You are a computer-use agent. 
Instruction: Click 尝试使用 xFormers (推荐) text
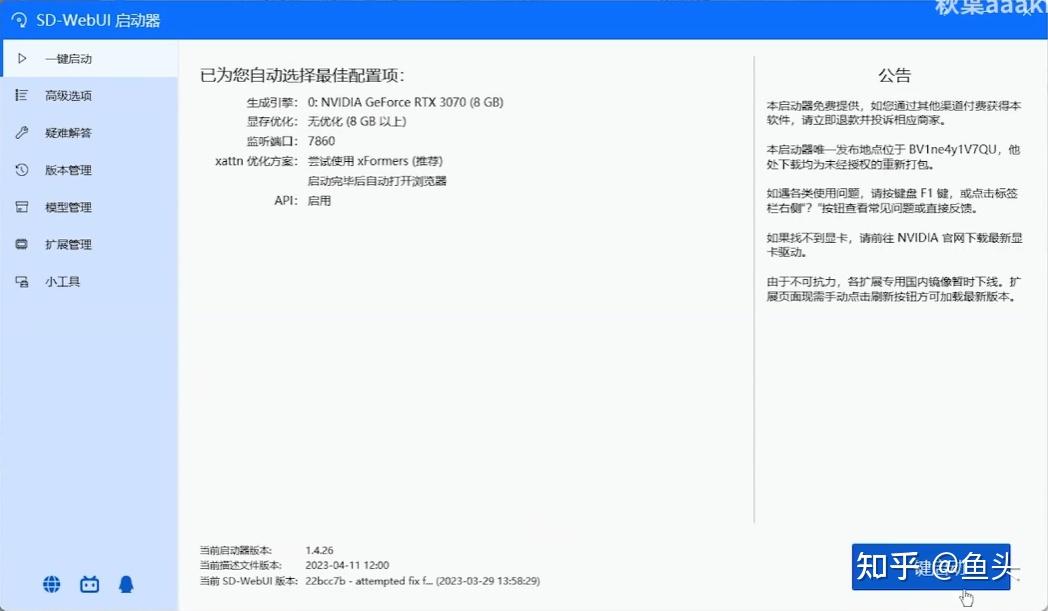pyautogui.click(x=375, y=161)
